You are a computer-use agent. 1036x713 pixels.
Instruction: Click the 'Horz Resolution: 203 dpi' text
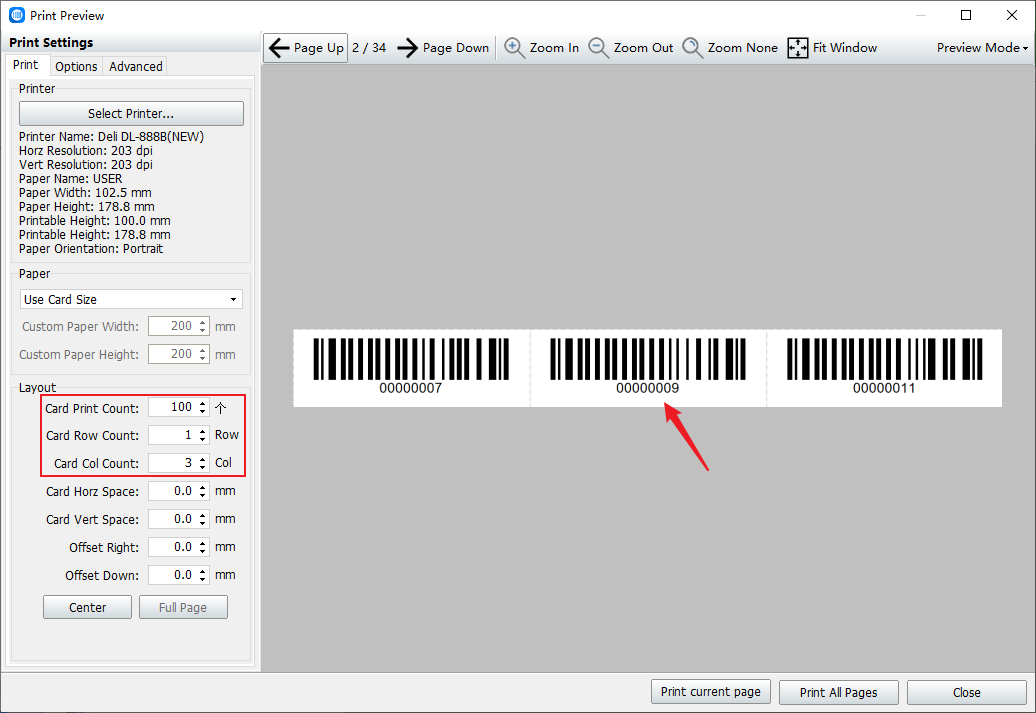tap(86, 151)
